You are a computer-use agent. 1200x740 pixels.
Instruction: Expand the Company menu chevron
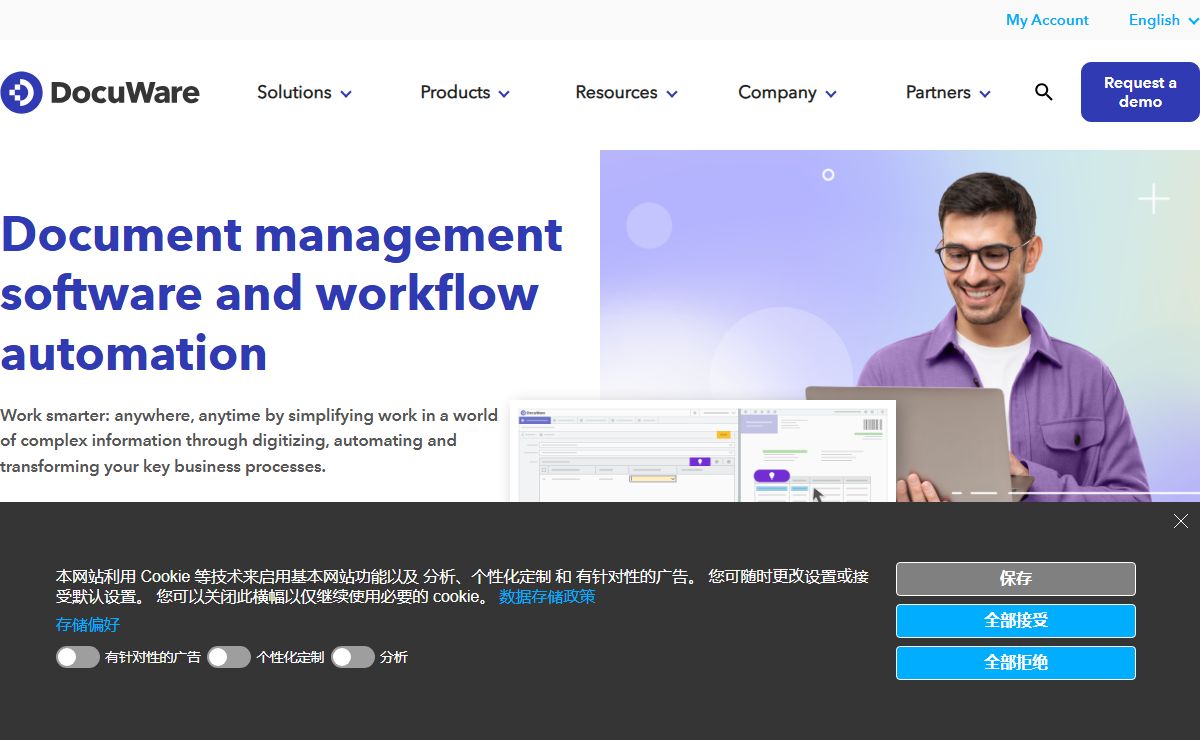830,94
